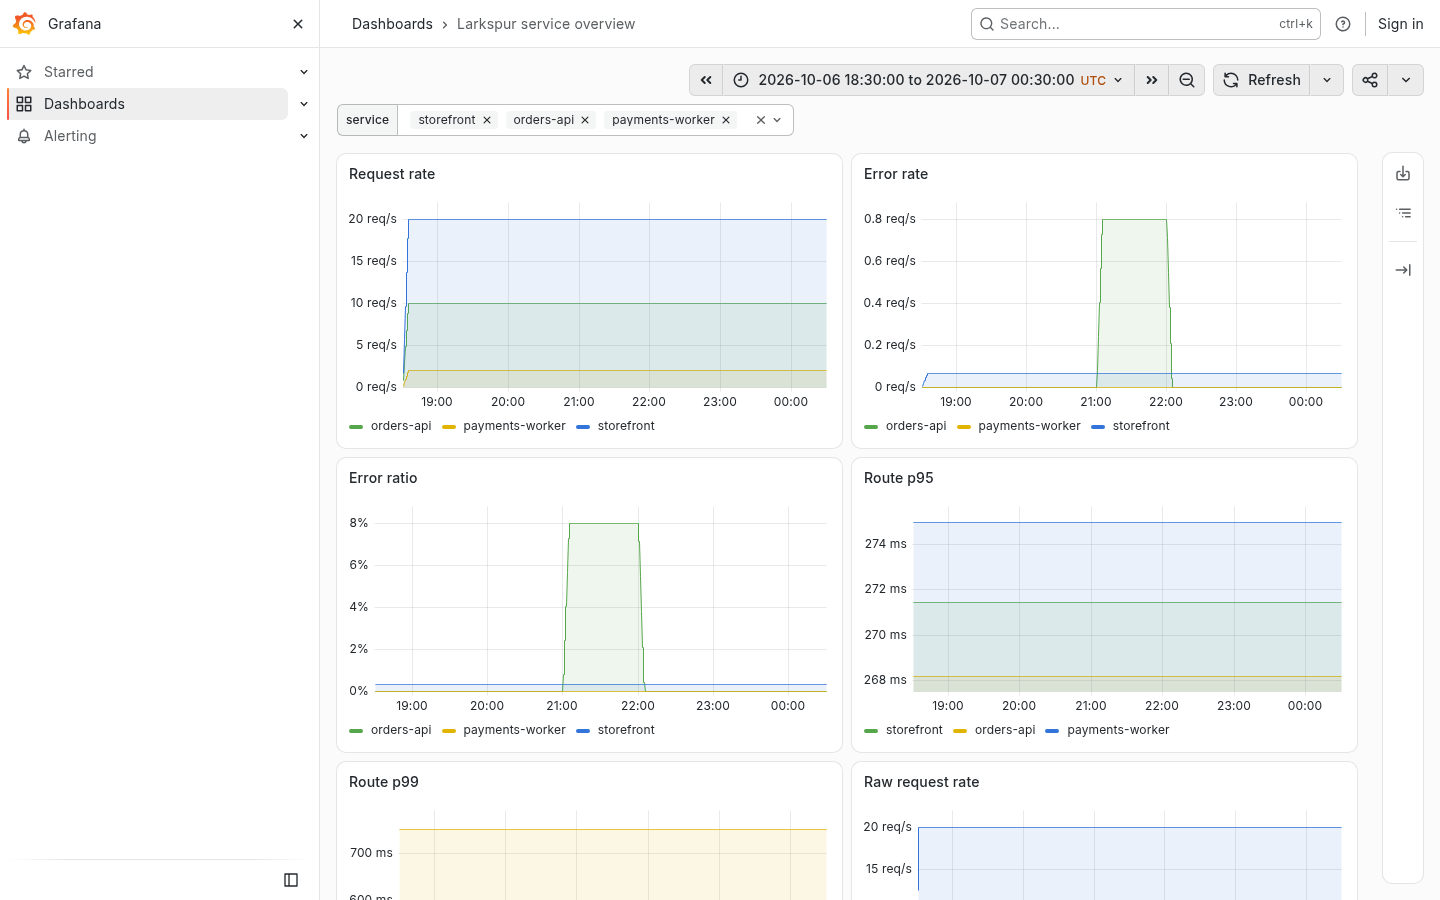Click the orders-api color swatch in Error rate legend
The width and height of the screenshot is (1440, 900).
pyautogui.click(x=871, y=427)
